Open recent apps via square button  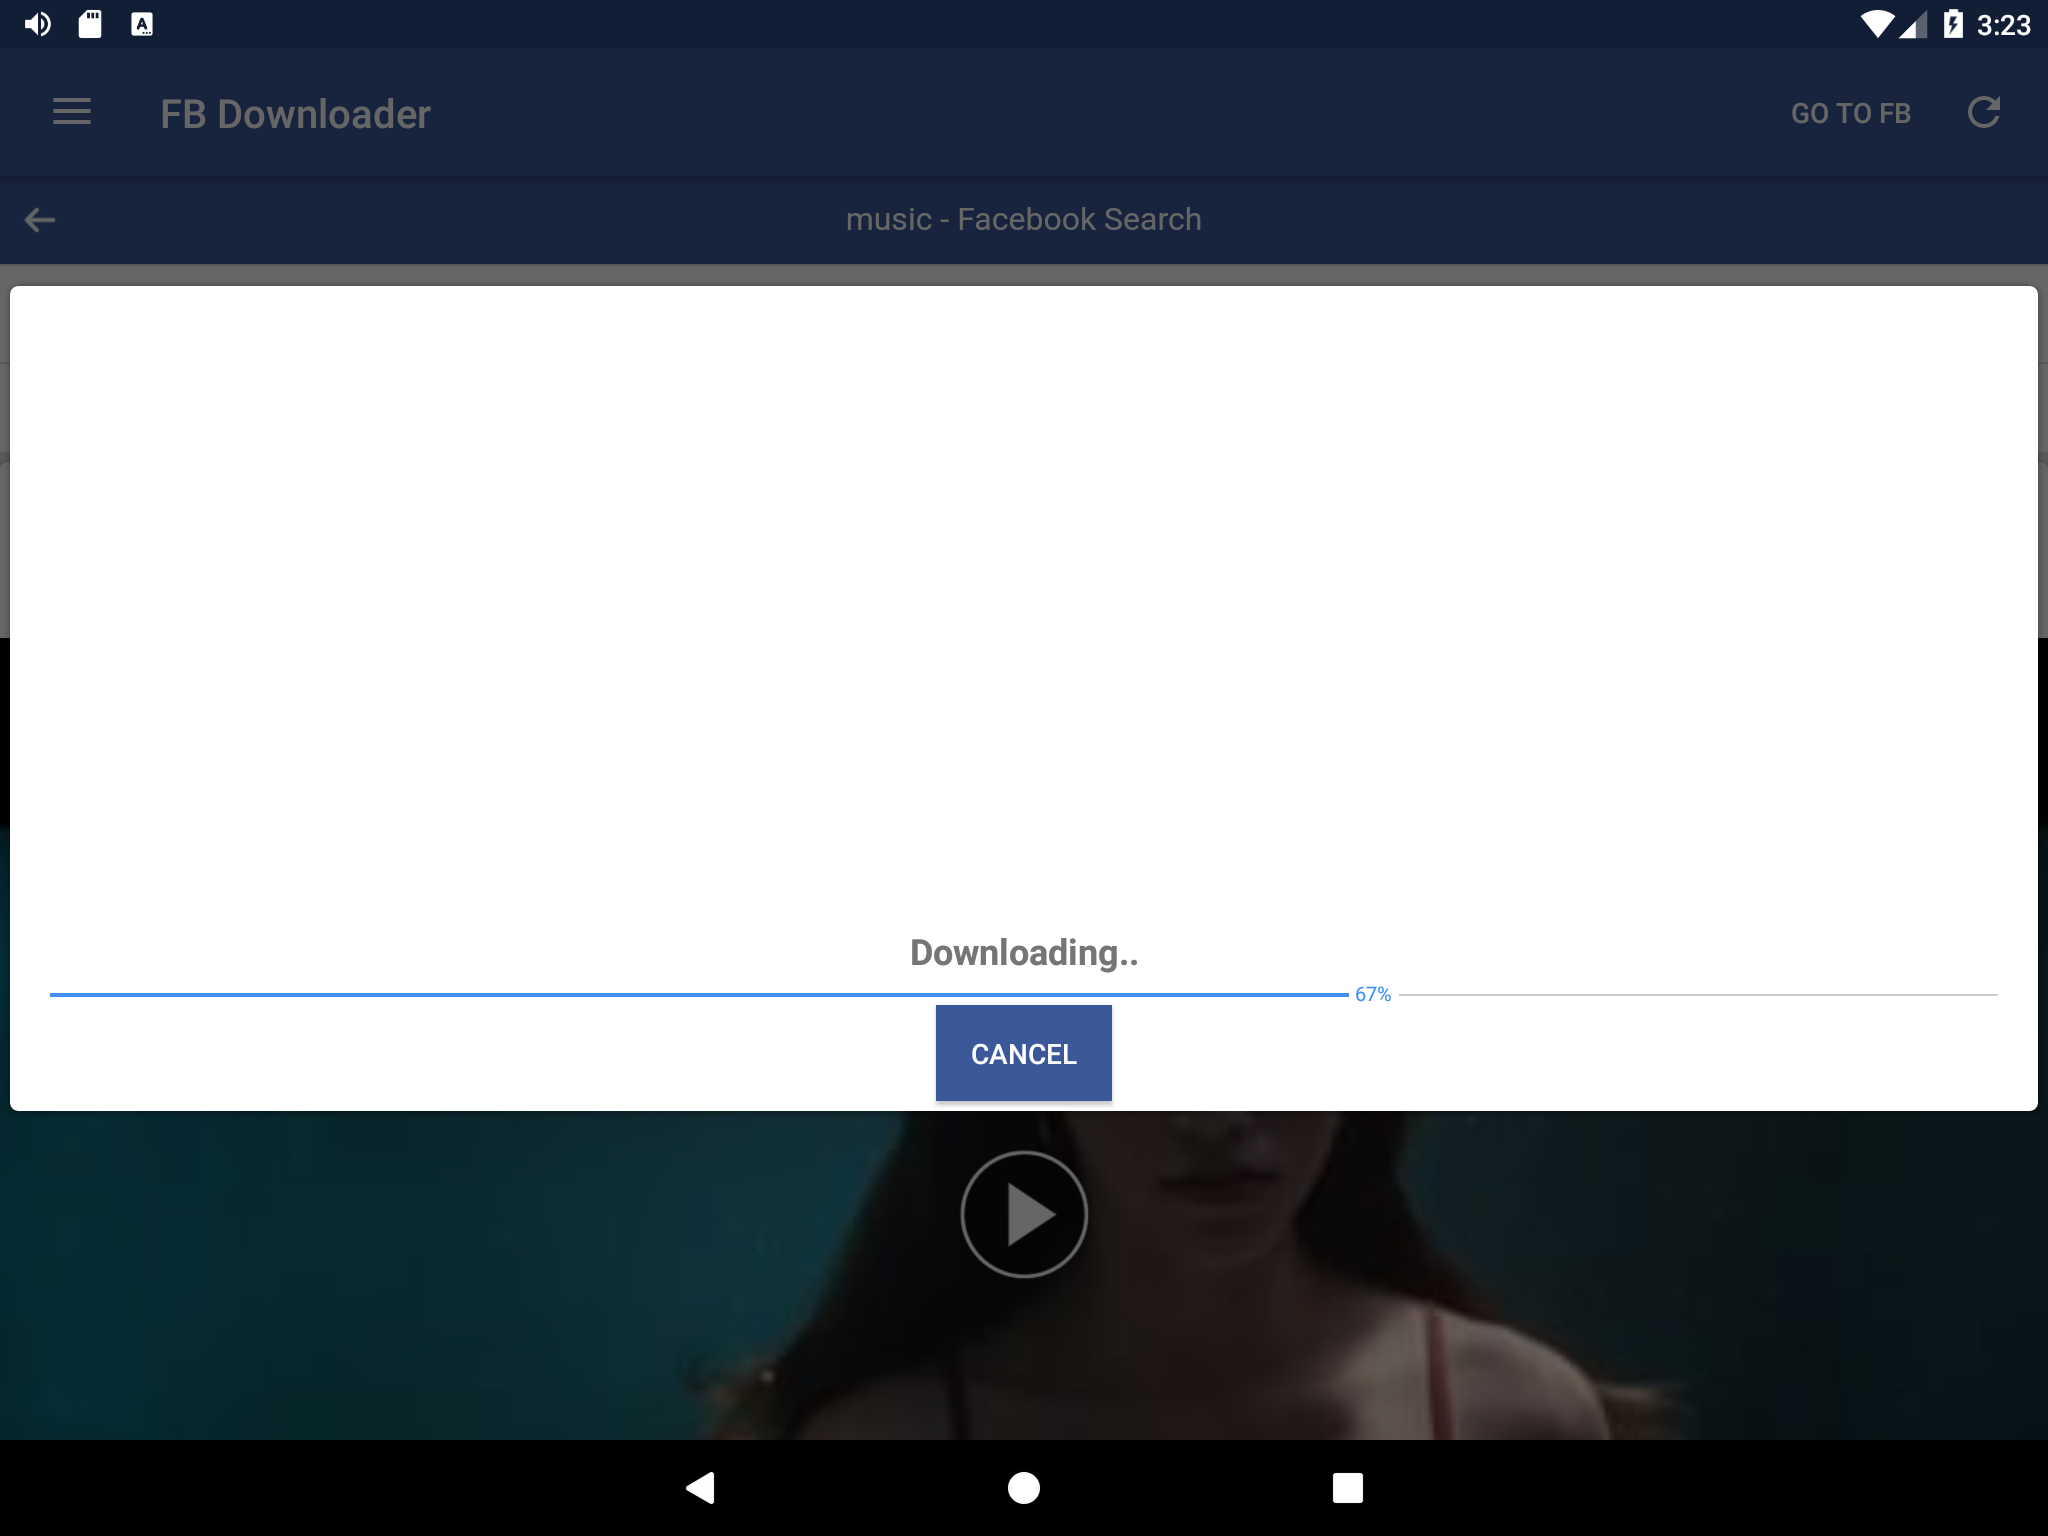click(x=1347, y=1488)
